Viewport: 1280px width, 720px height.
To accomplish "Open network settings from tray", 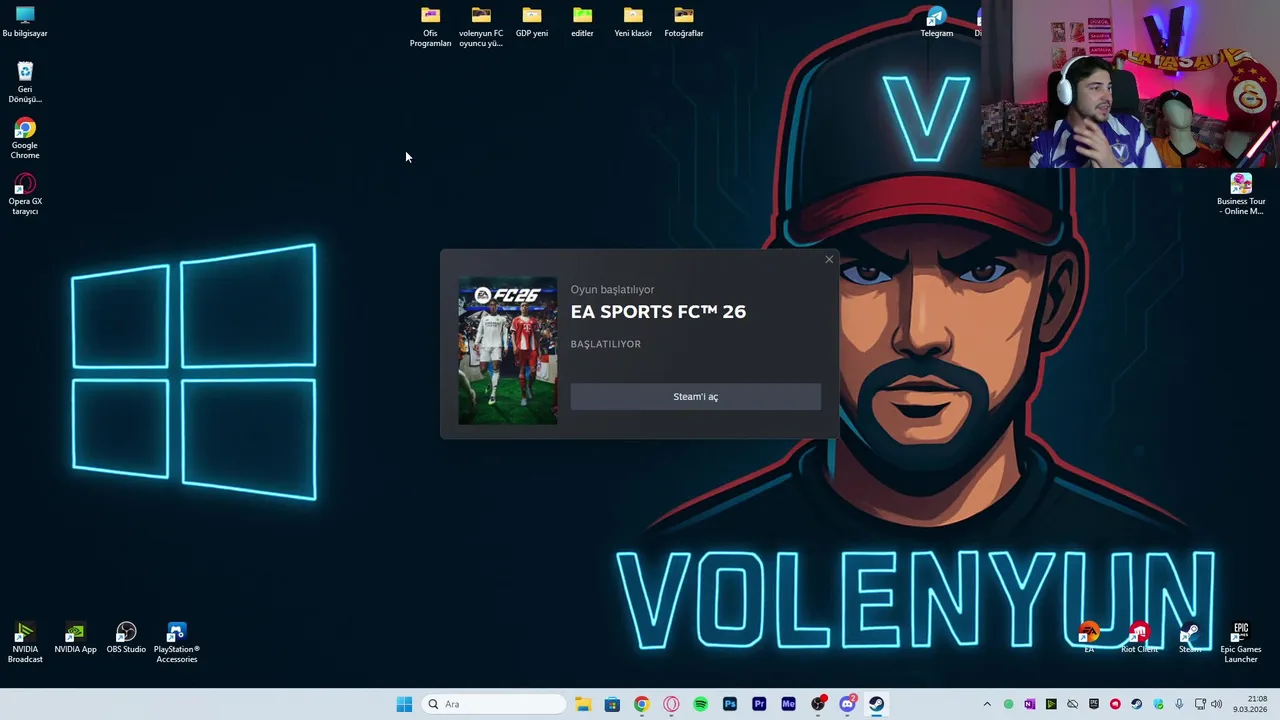I will (1200, 704).
